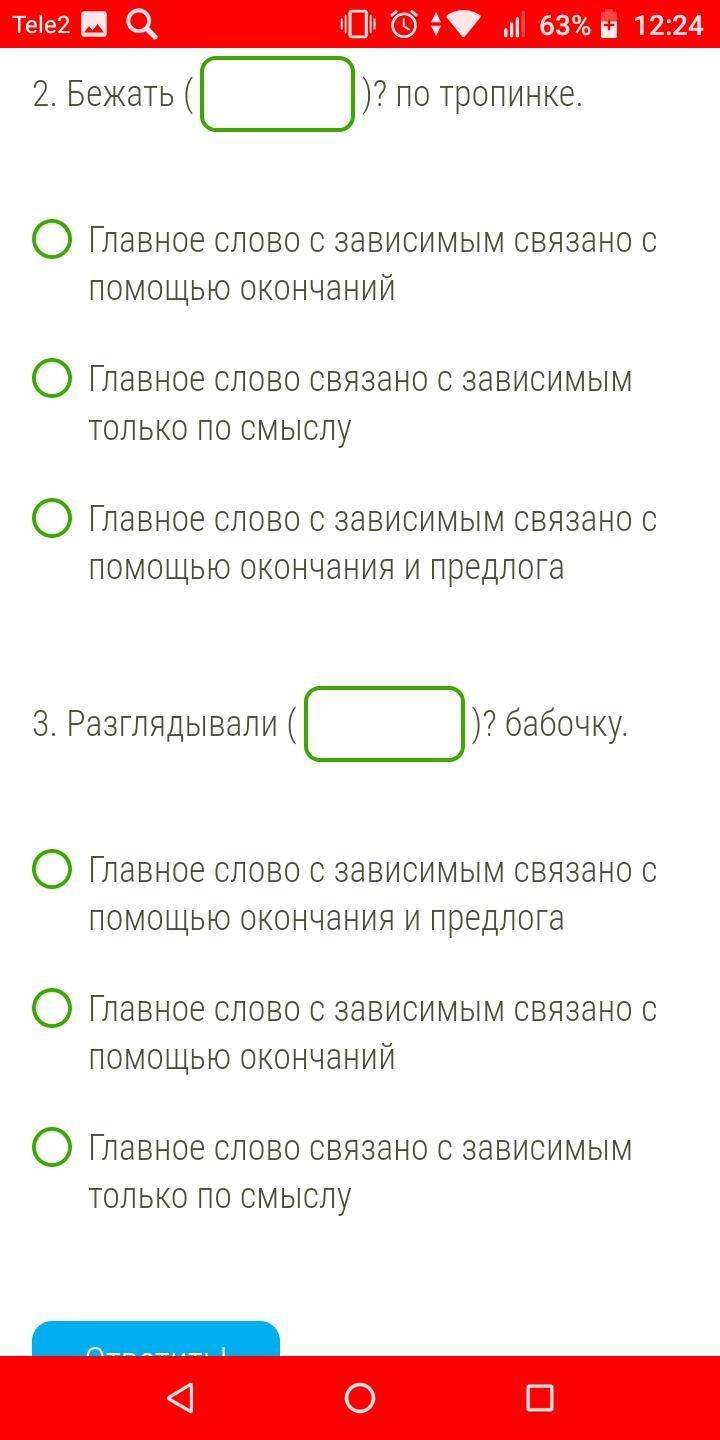Image resolution: width=720 pixels, height=1440 pixels.
Task: Open the blank dropdown in question 2
Action: [x=277, y=94]
